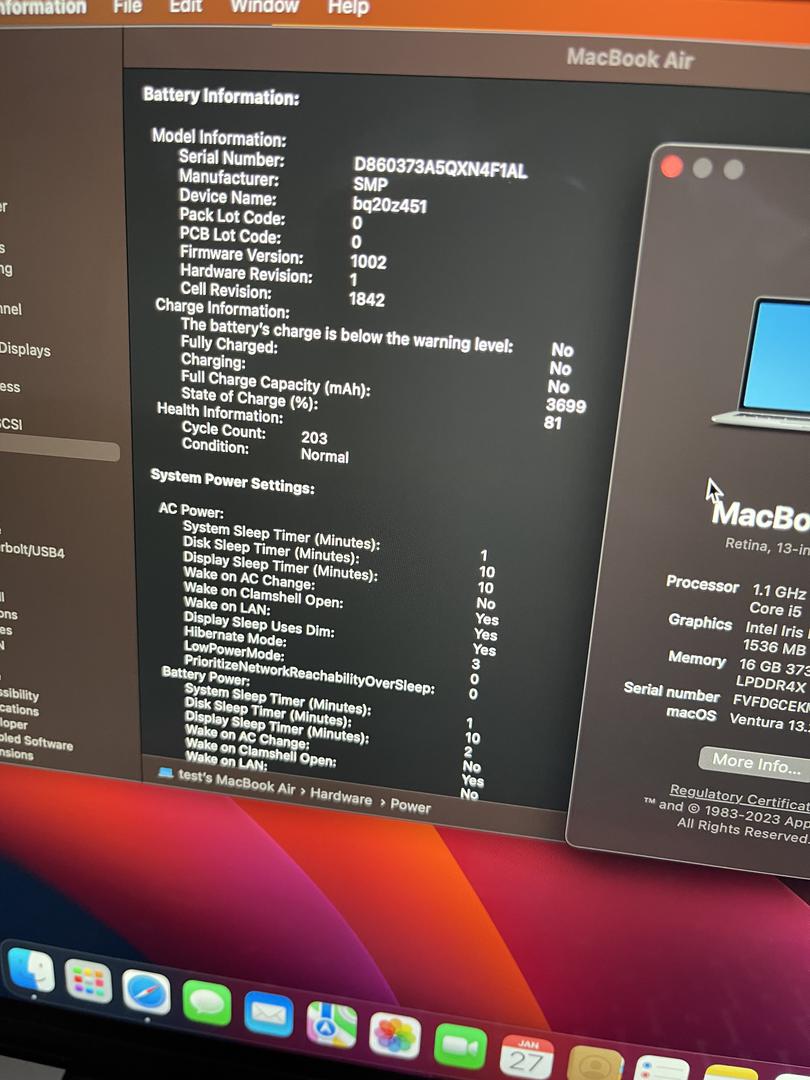Image resolution: width=810 pixels, height=1080 pixels.
Task: Click the manufacturer value SMP
Action: tap(371, 185)
